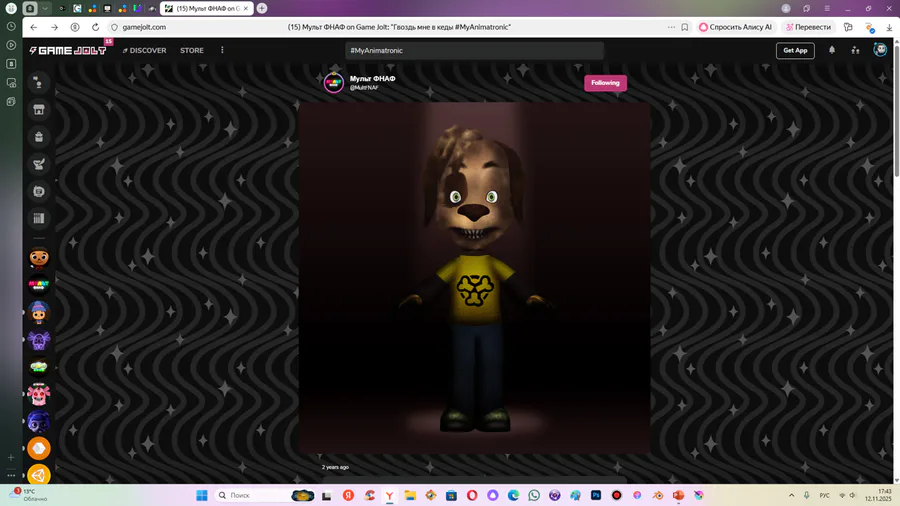900x506 pixels.
Task: Open the friends list icon
Action: (x=855, y=50)
